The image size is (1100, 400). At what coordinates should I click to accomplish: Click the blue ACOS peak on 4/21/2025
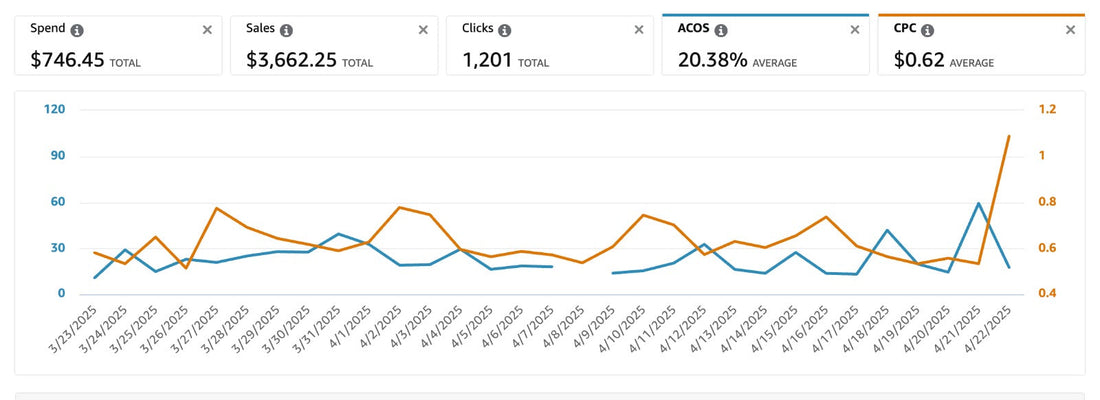tap(978, 204)
